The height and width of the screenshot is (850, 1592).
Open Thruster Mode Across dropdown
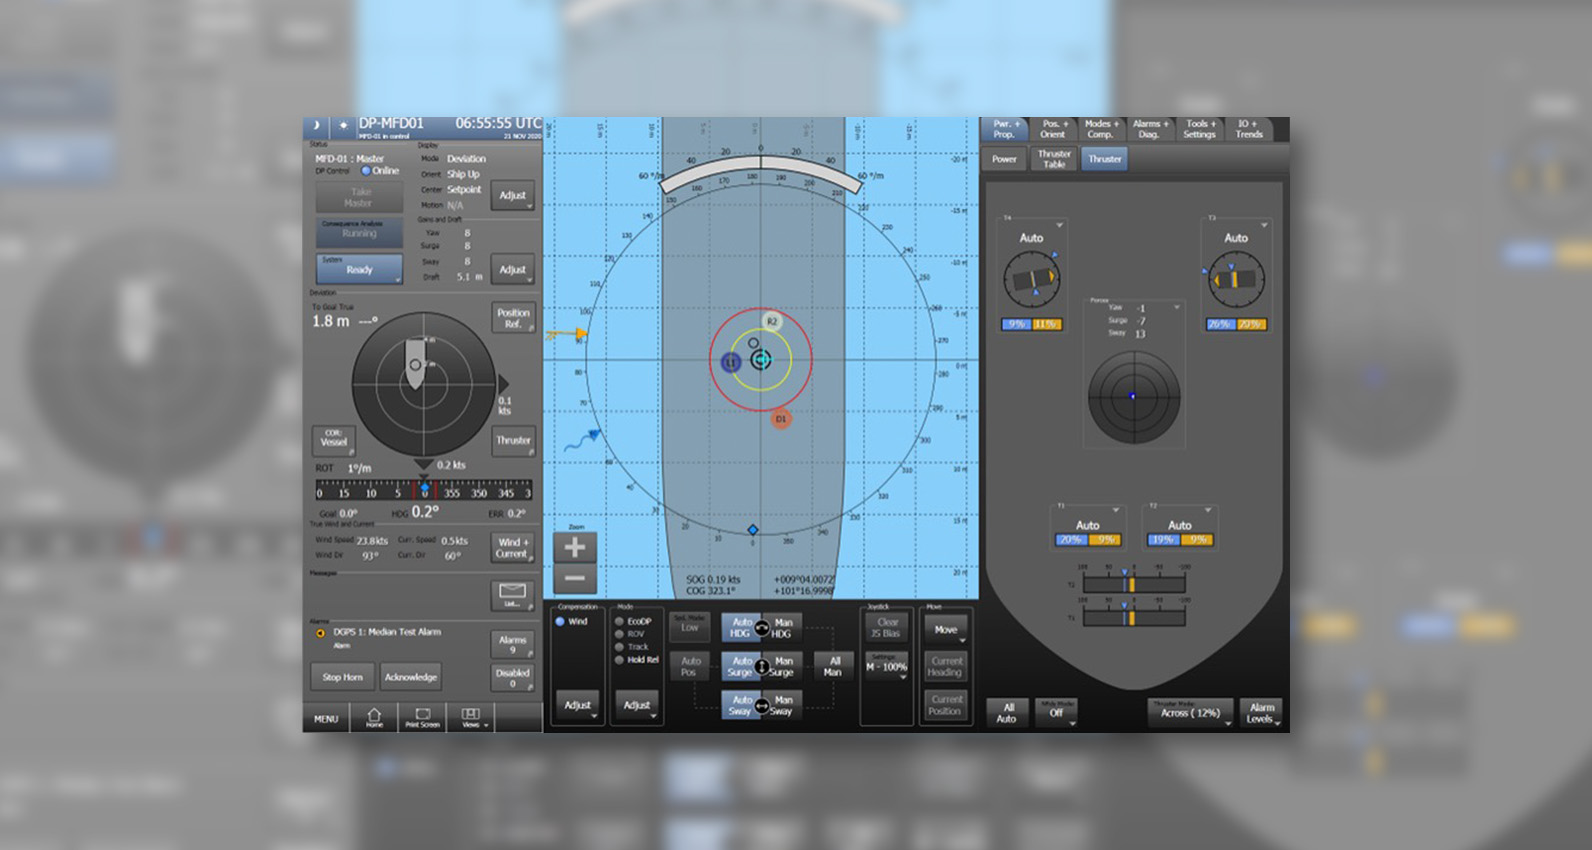point(1190,712)
